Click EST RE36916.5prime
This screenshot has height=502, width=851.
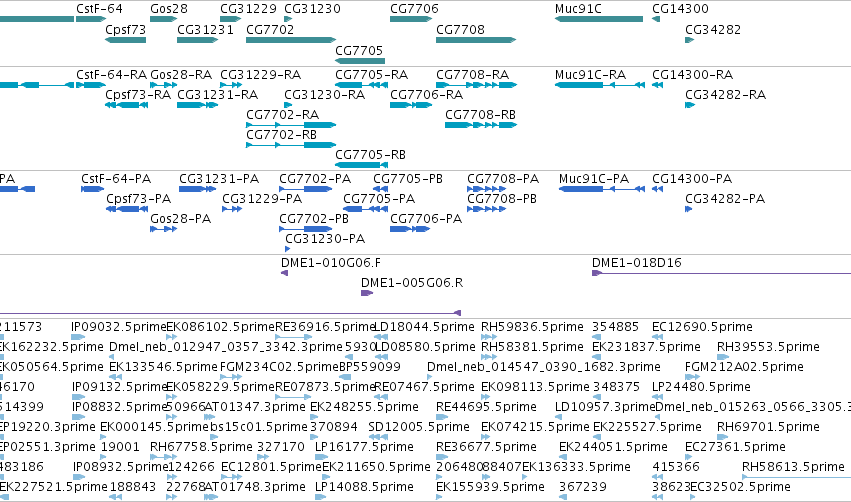[294, 337]
